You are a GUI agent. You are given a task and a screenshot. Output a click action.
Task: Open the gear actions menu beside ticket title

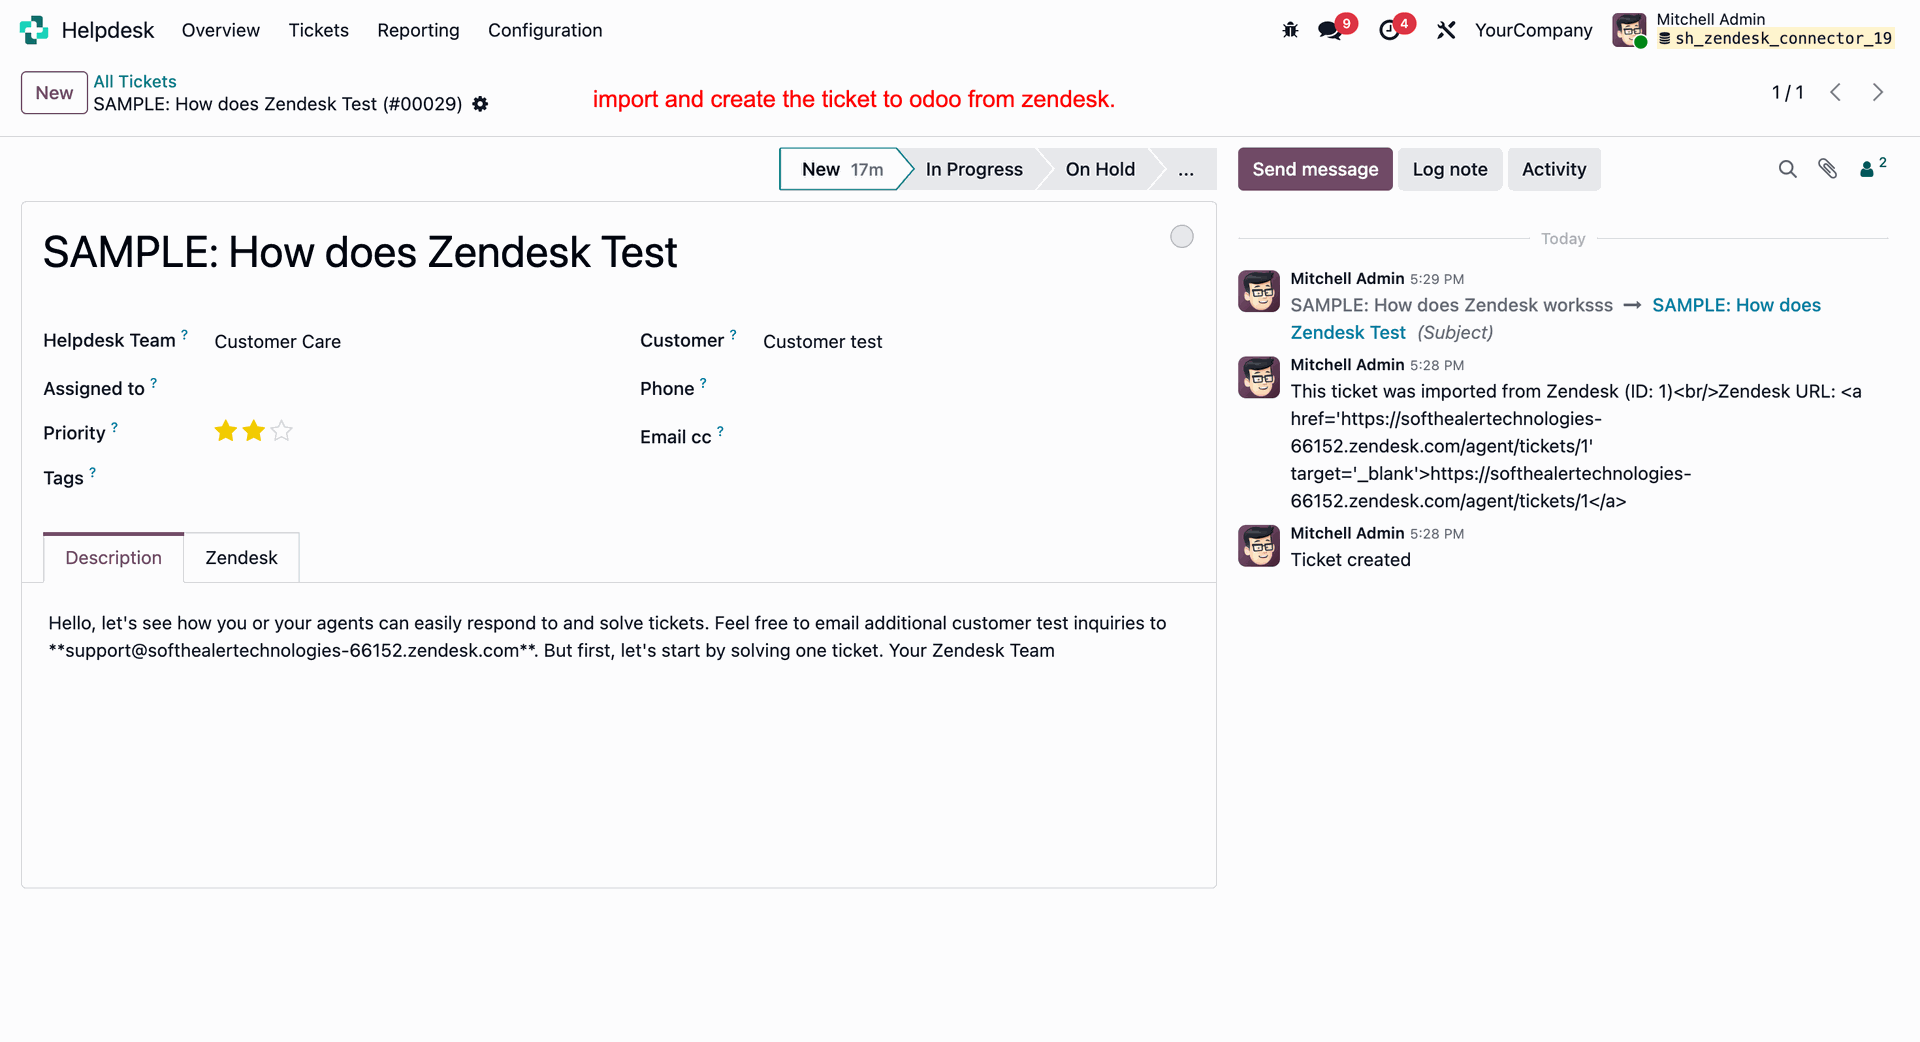[480, 104]
